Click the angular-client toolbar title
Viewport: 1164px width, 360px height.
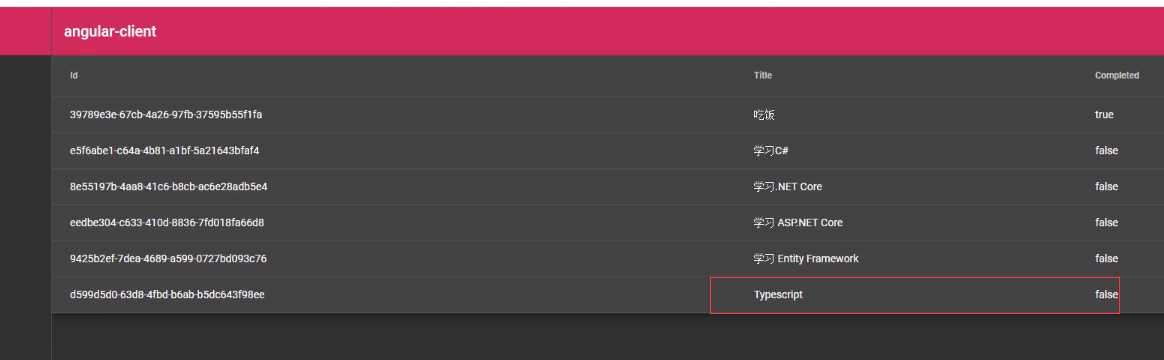pos(110,32)
